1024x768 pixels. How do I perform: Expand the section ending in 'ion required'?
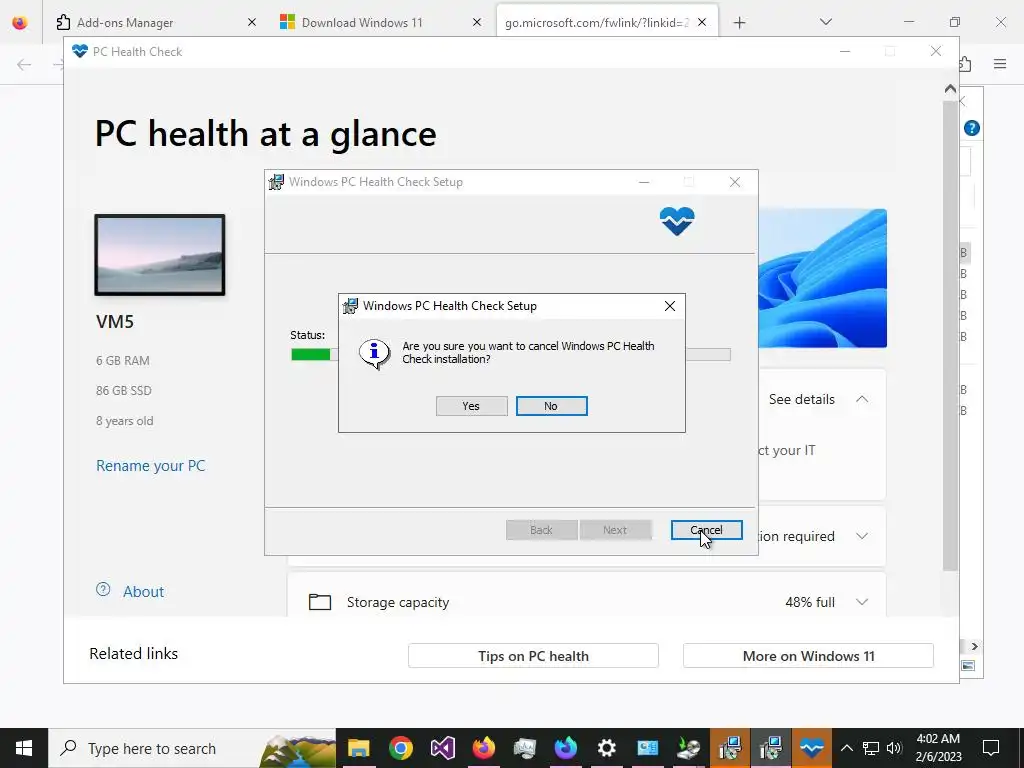862,536
